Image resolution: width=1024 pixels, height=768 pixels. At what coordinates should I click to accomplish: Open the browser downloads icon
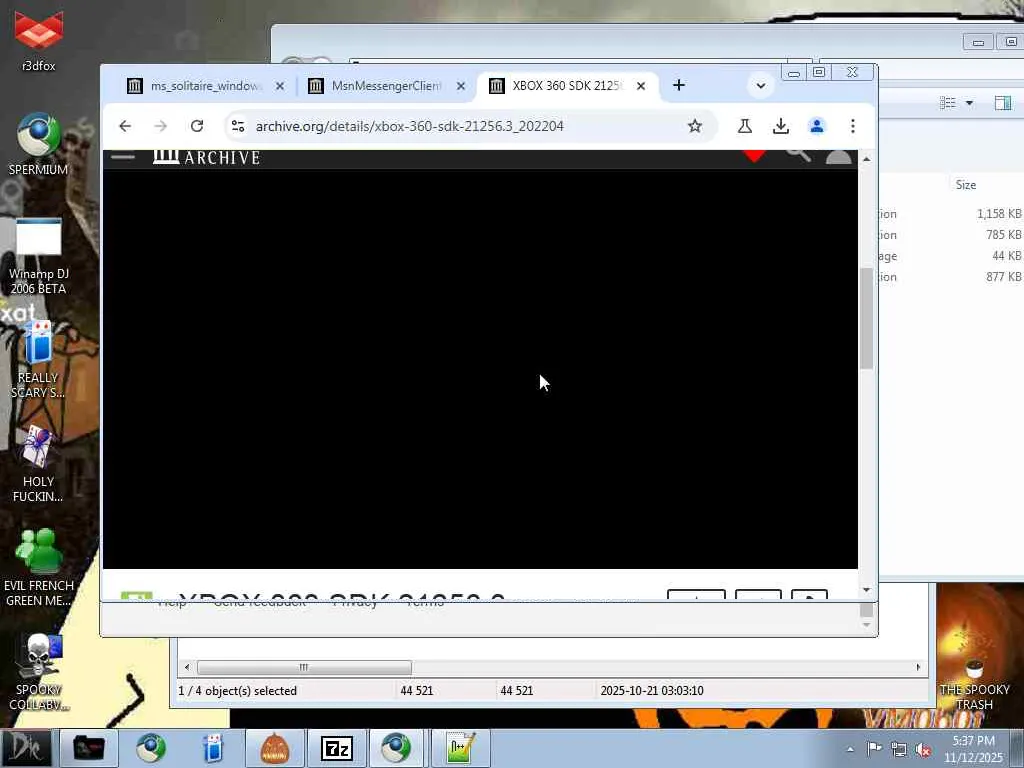pos(780,126)
